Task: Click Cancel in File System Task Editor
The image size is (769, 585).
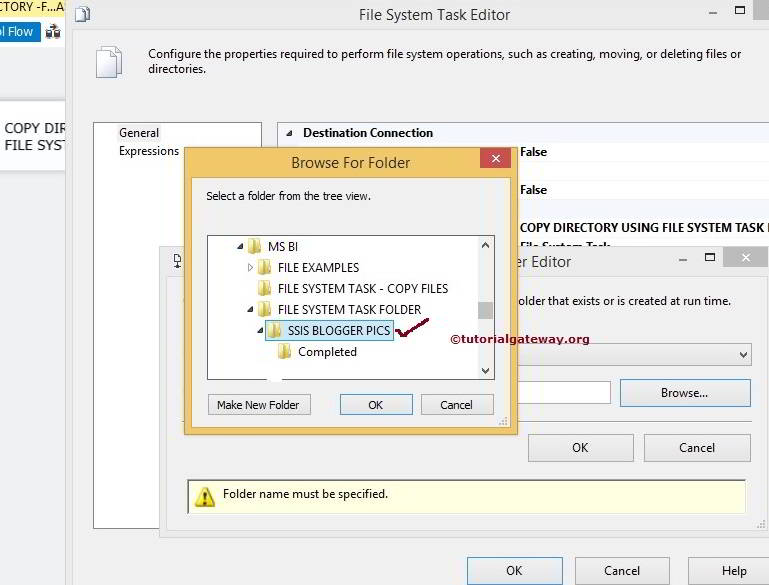Action: point(622,571)
